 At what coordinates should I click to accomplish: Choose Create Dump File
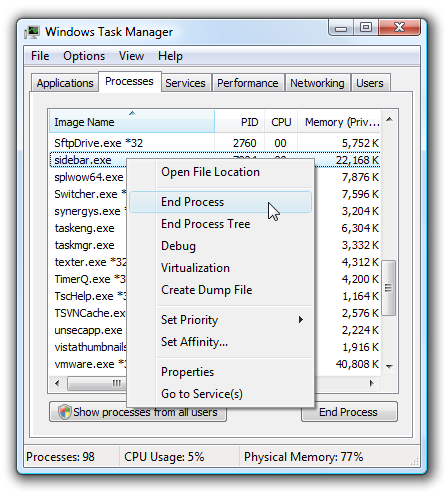coord(220,290)
